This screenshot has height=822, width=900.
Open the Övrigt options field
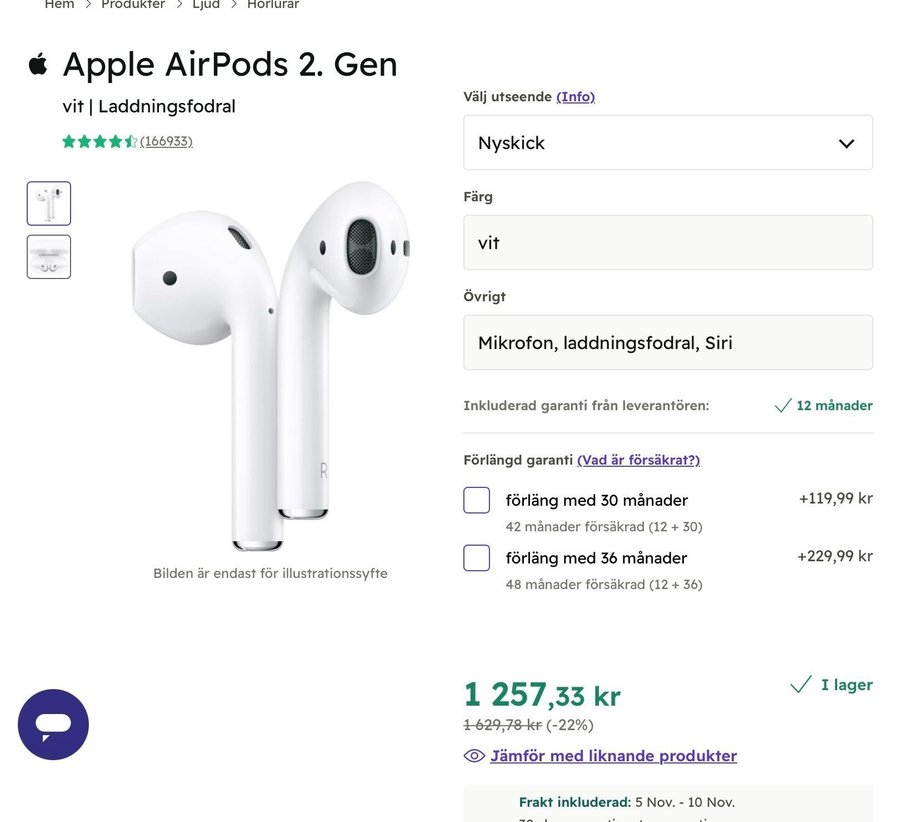point(667,343)
